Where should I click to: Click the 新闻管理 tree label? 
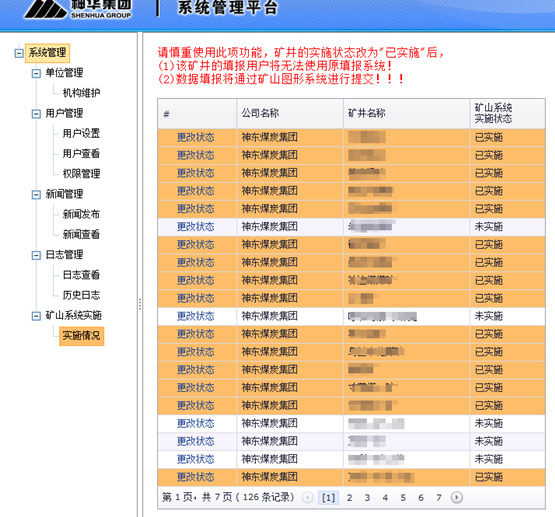tap(64, 194)
